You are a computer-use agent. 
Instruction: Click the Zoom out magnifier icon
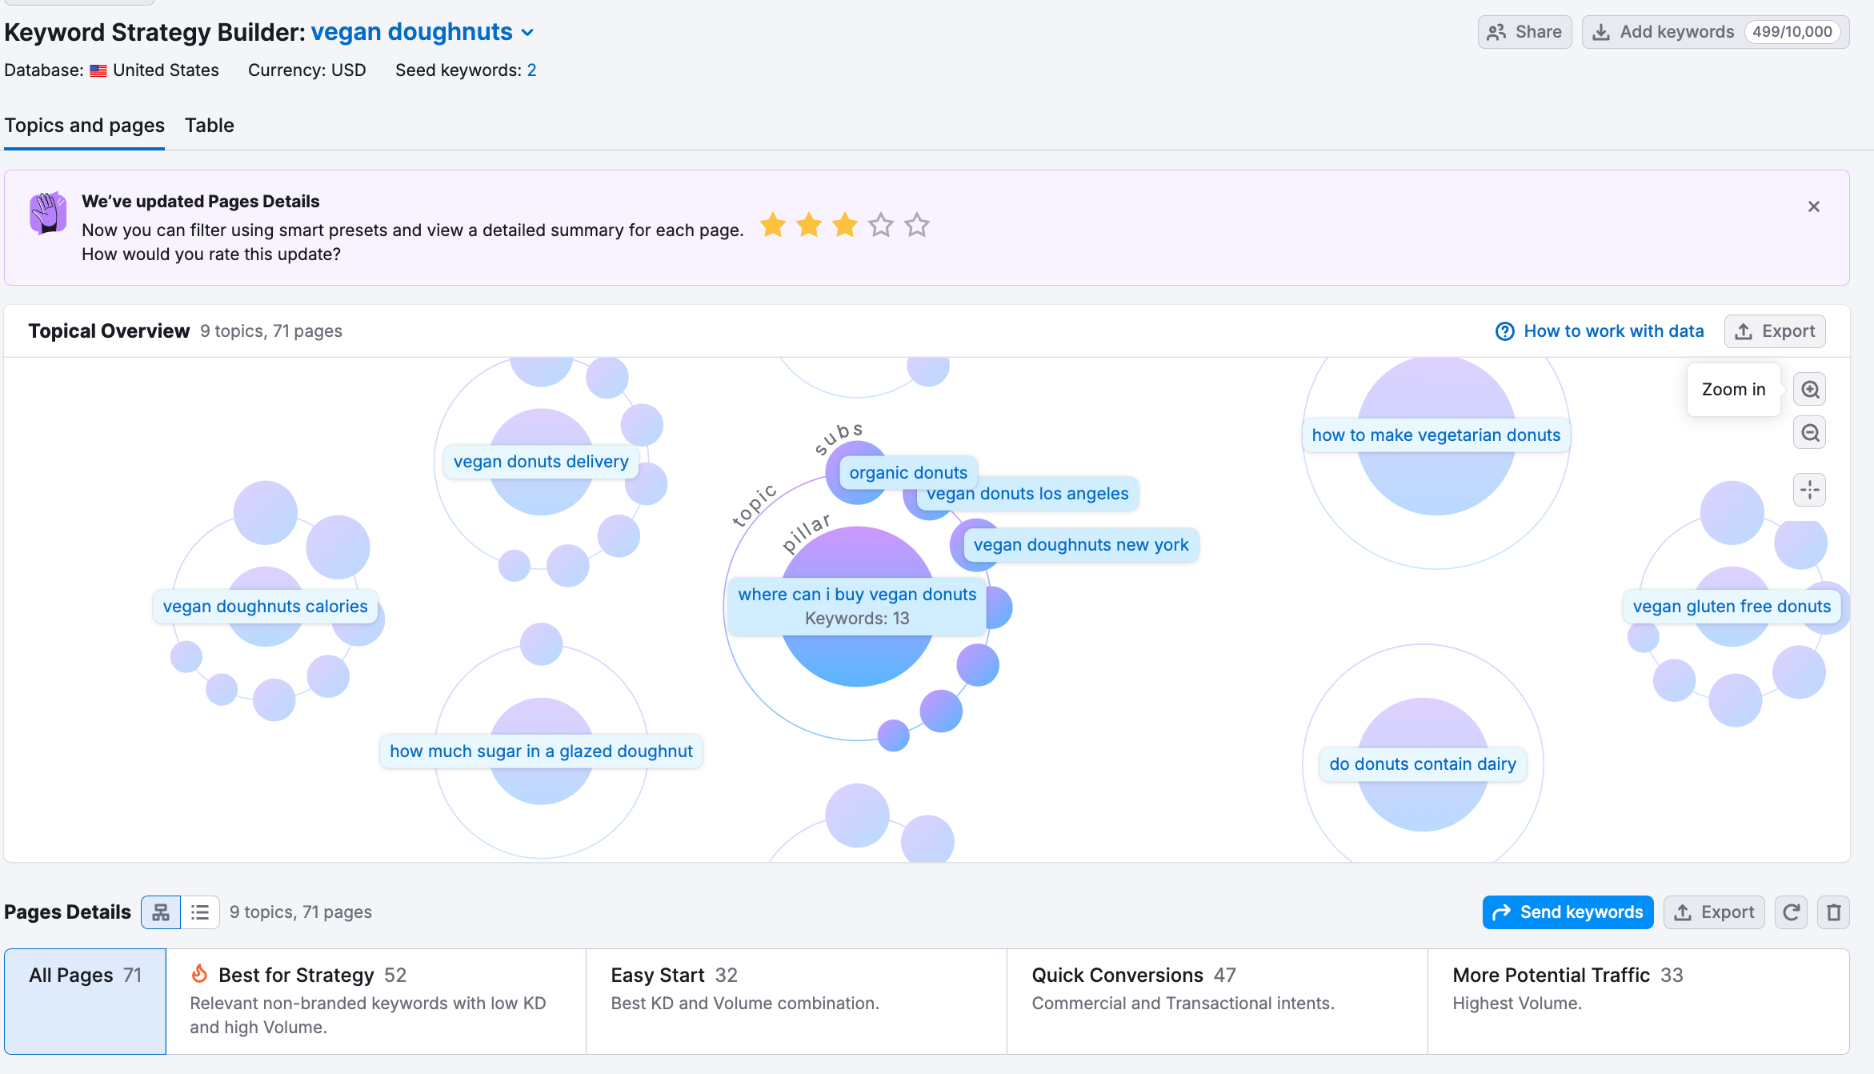coord(1810,433)
